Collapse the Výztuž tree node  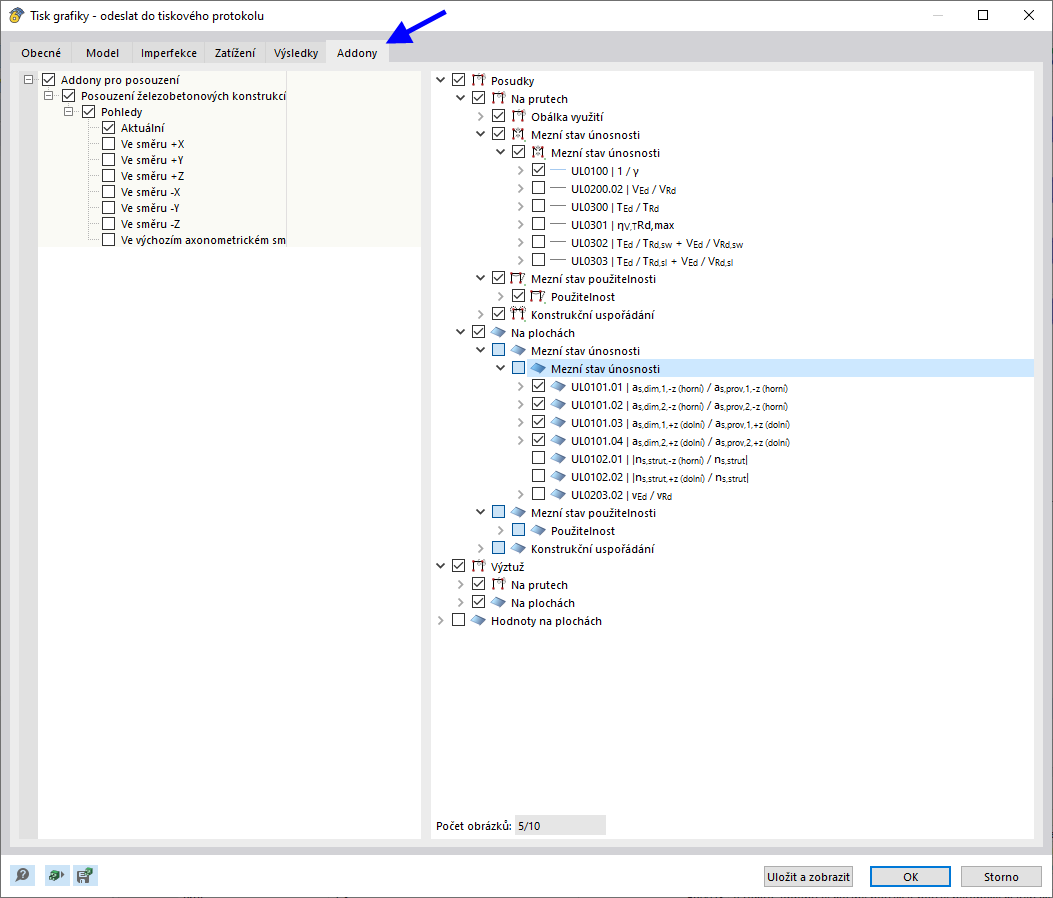pyautogui.click(x=441, y=566)
